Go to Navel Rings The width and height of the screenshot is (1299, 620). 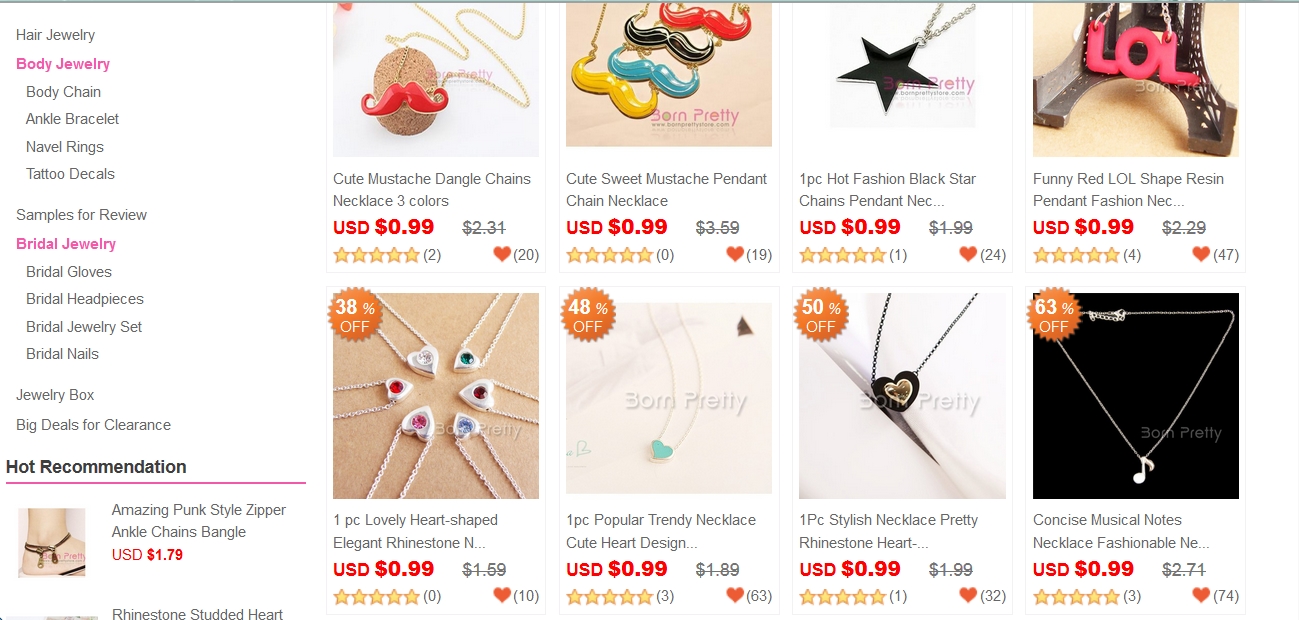tap(65, 147)
